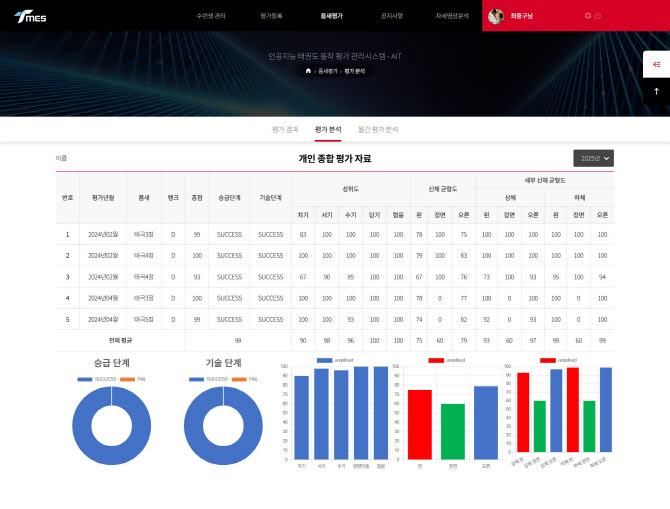The height and width of the screenshot is (509, 670).
Task: Click the user profile avatar
Action: coord(495,16)
